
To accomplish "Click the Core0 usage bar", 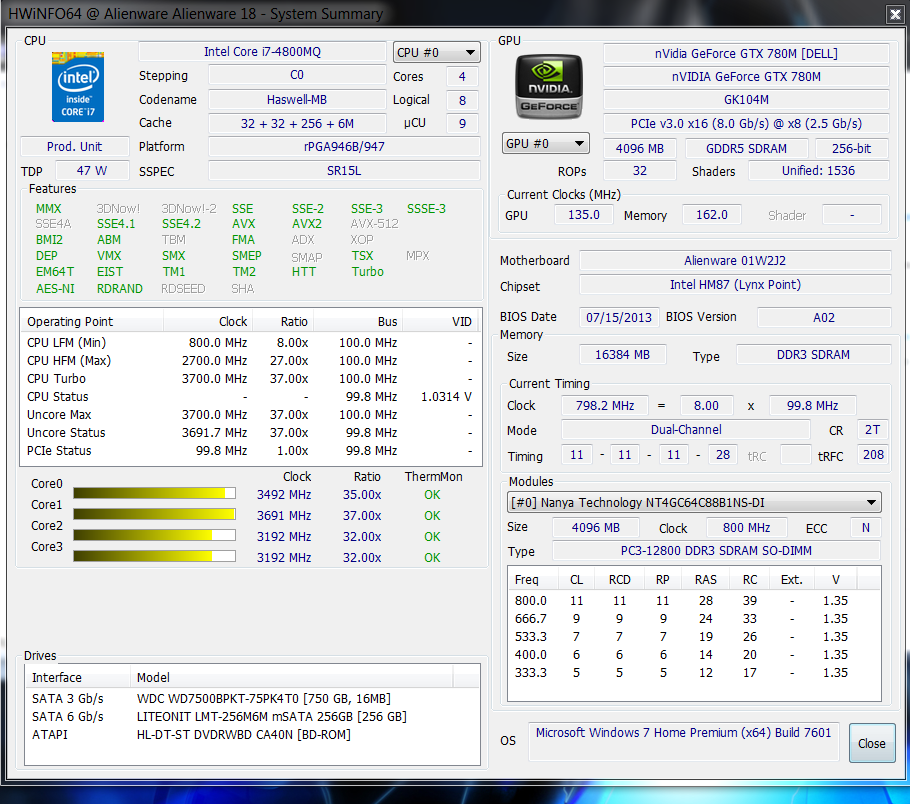I will (154, 493).
